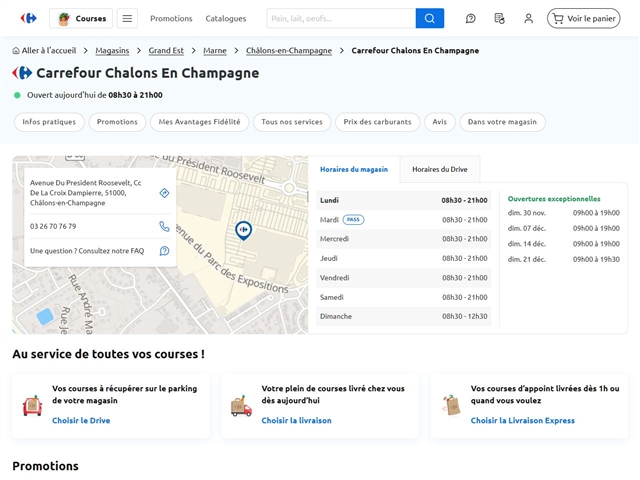The width and height of the screenshot is (640, 480).
Task: Click the delivery truck icon
Action: 241,406
